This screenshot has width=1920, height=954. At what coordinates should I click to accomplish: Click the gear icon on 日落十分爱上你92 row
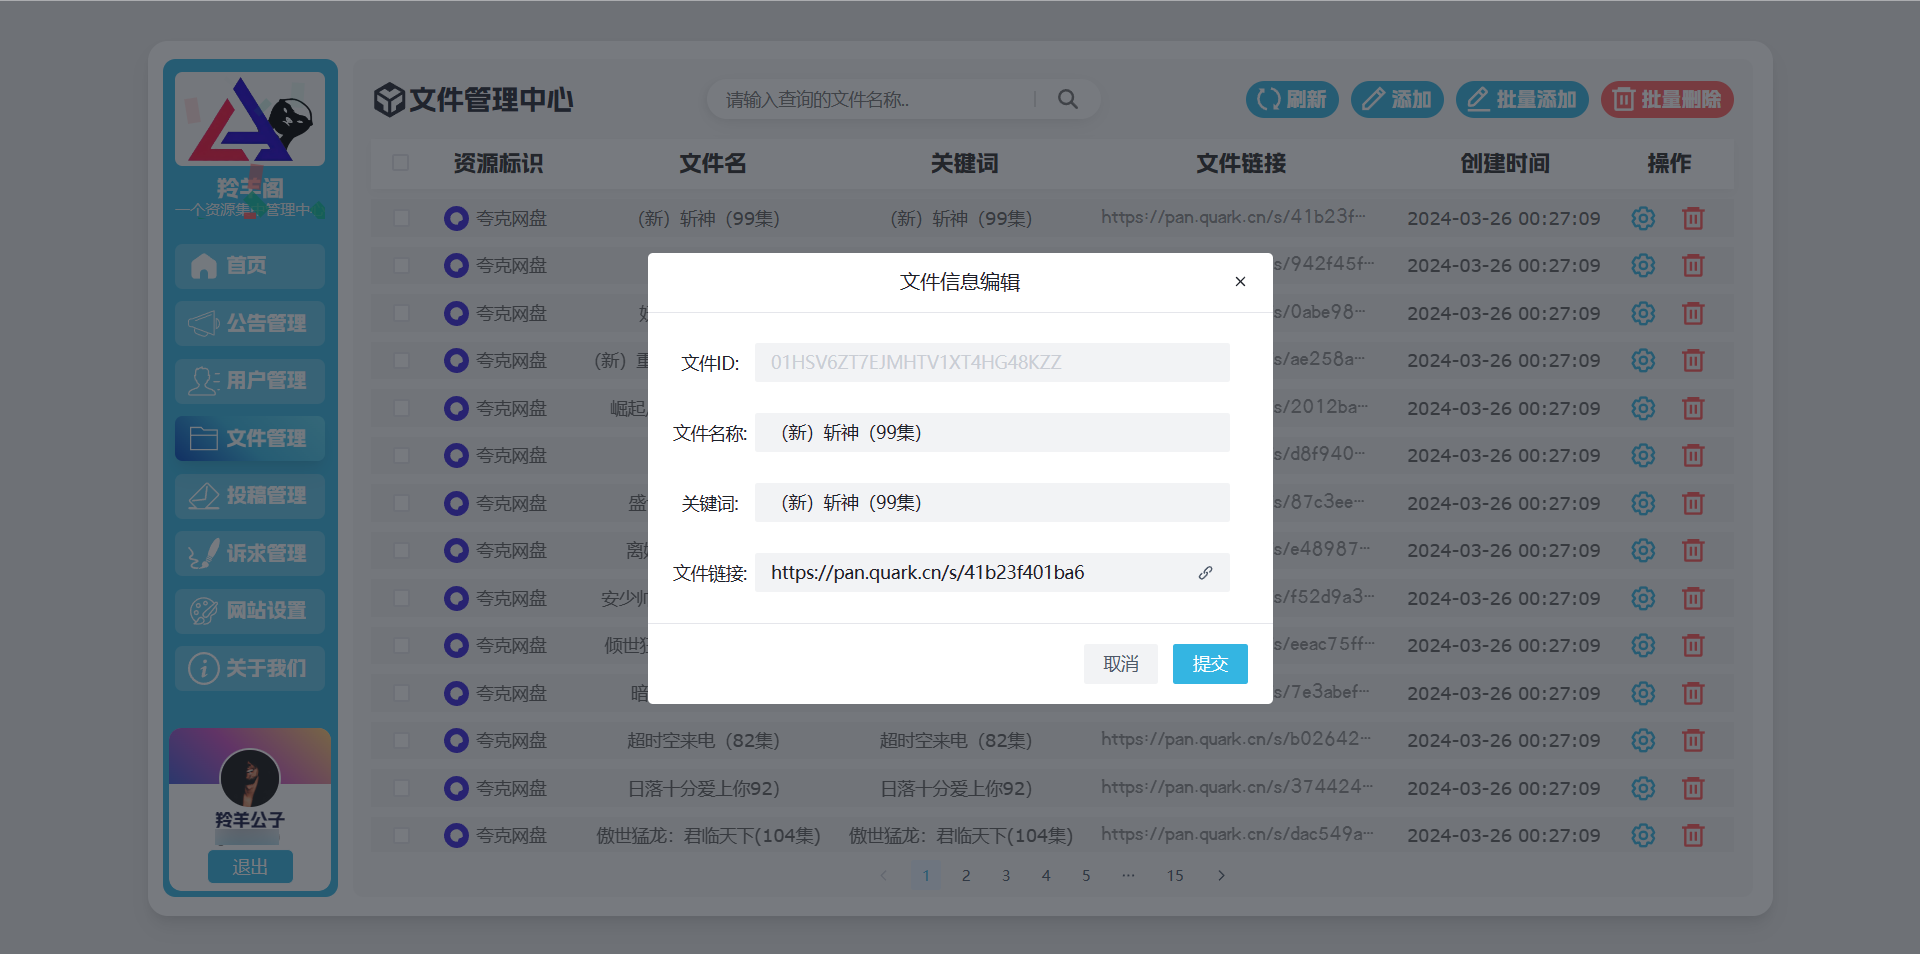point(1643,788)
